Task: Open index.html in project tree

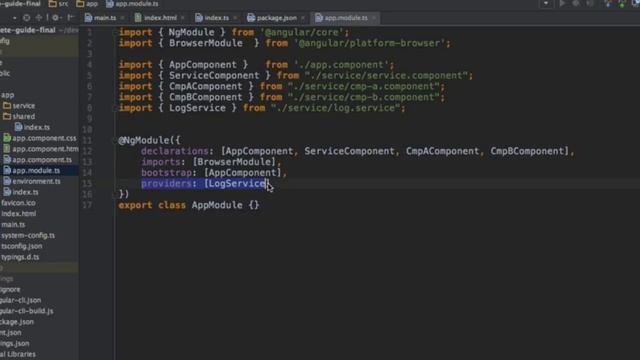Action: [18, 213]
